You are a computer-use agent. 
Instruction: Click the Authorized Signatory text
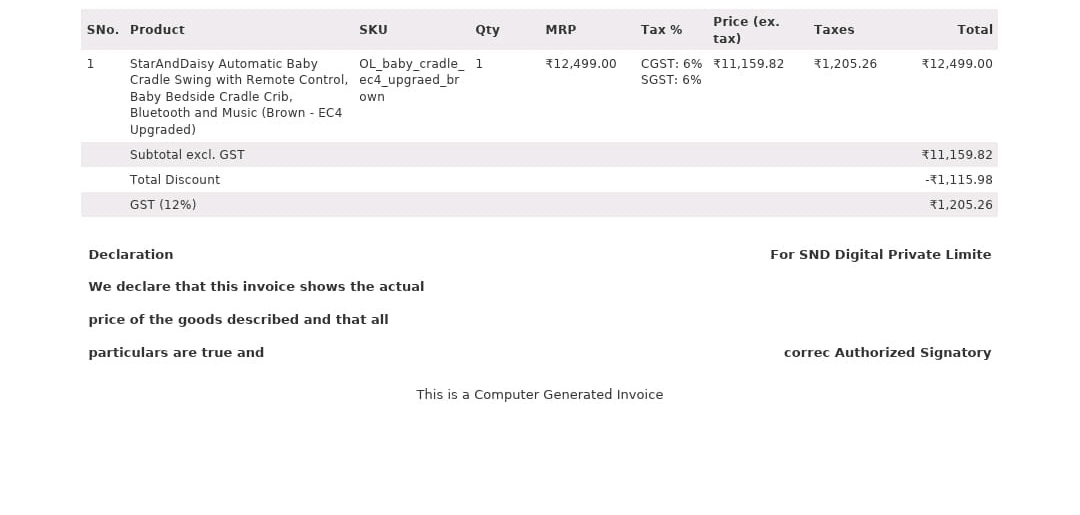(913, 353)
